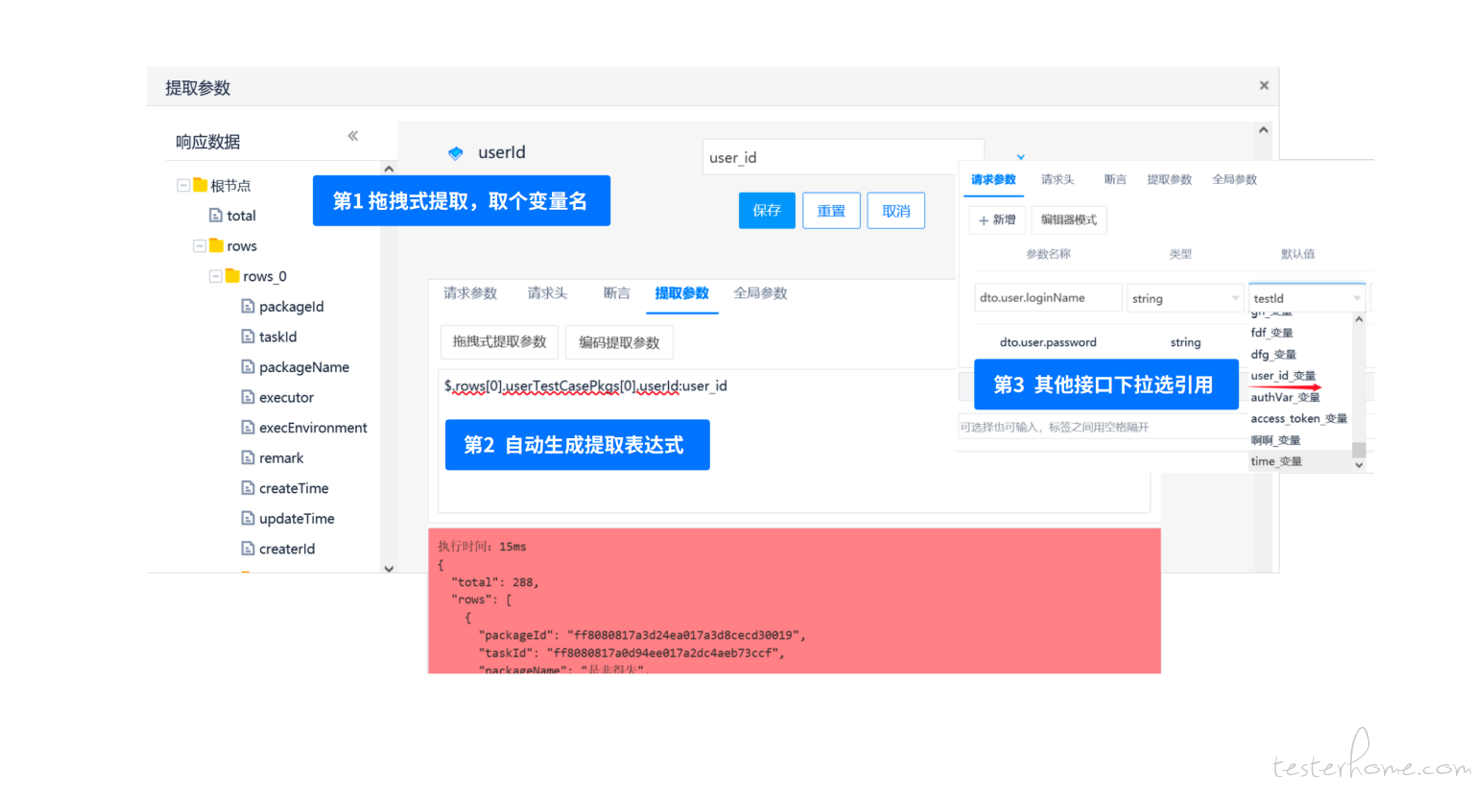1473x798 pixels.
Task: Click the yellow folder icon for rows_0
Action: pos(232,276)
